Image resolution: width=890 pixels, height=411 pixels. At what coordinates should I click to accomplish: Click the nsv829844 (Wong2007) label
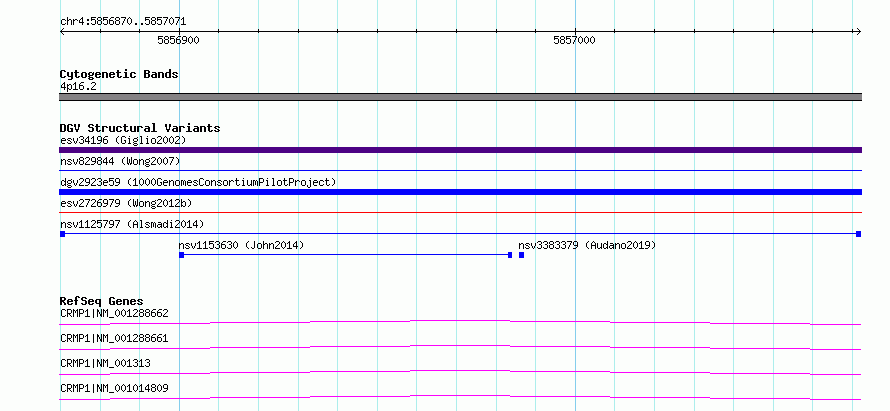[120, 161]
